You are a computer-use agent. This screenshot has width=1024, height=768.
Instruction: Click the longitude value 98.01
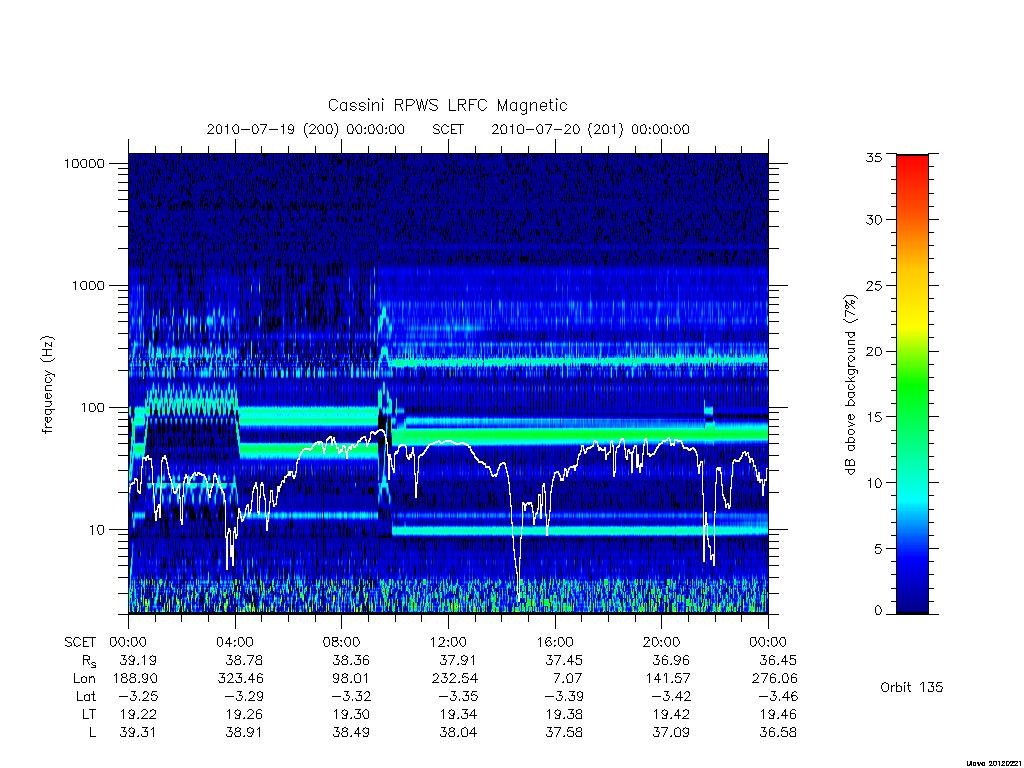tap(351, 679)
